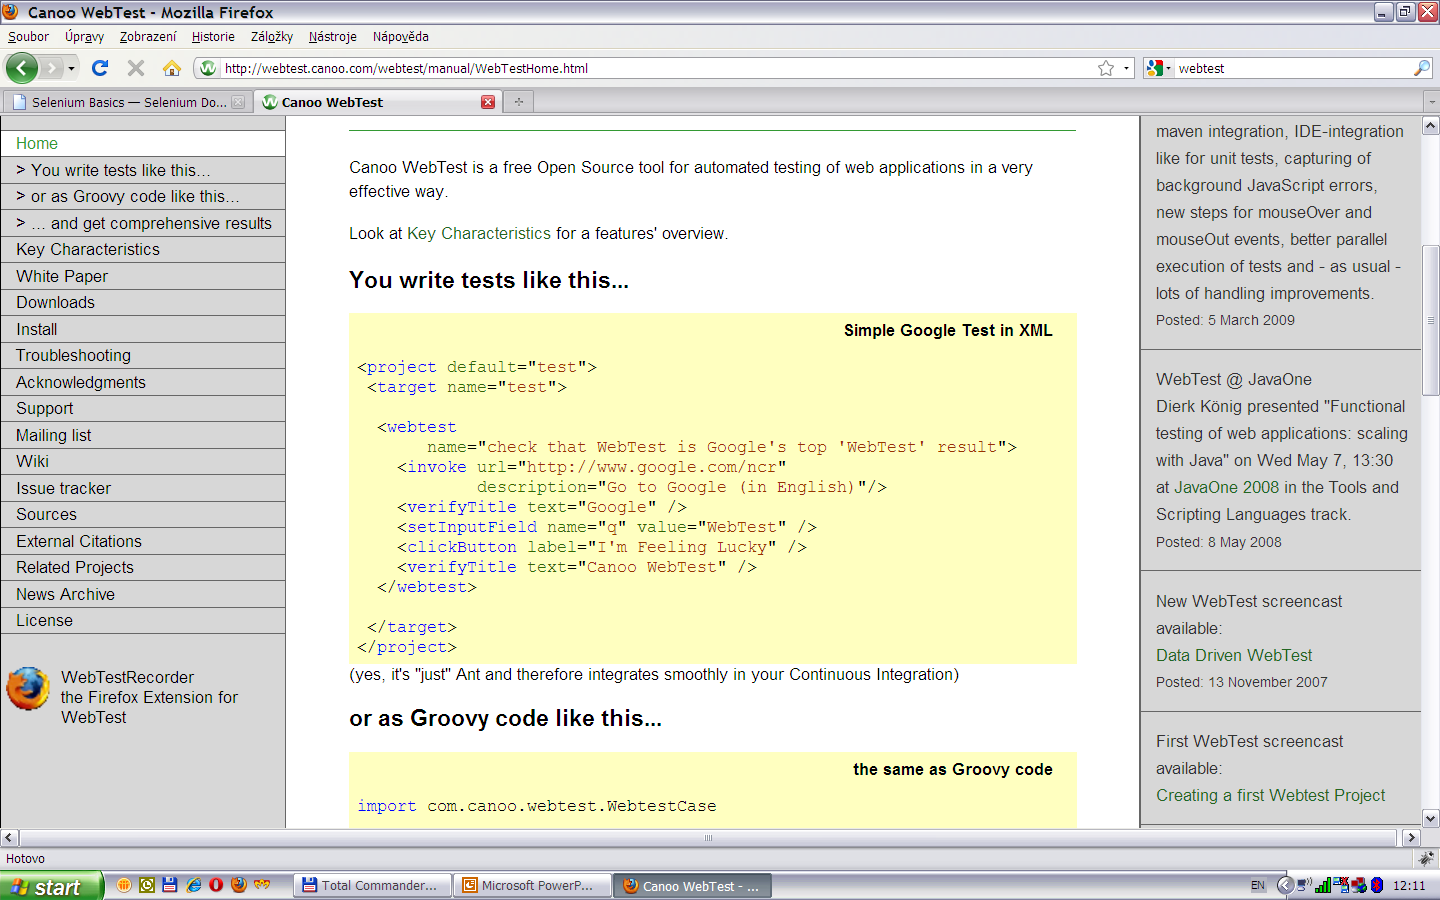The height and width of the screenshot is (900, 1440).
Task: Open Issue tracker in the sidebar
Action: 143,488
